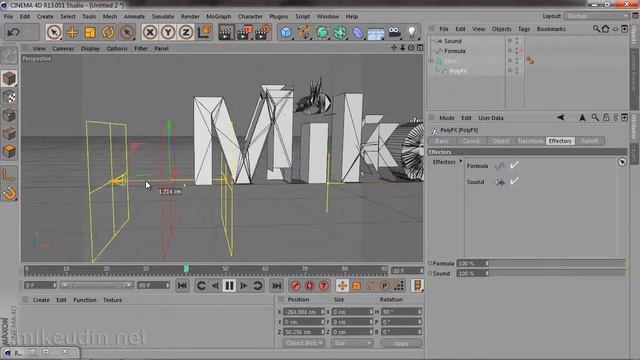This screenshot has width=640, height=360.
Task: Adjust Sound strength slider
Action: tap(557, 273)
